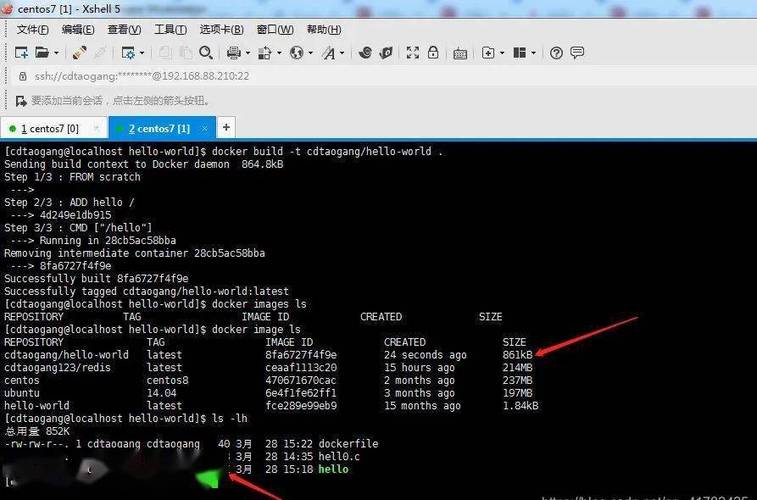Close the '2 centos7 [1]' tab
This screenshot has height=500, width=757.
click(x=205, y=128)
